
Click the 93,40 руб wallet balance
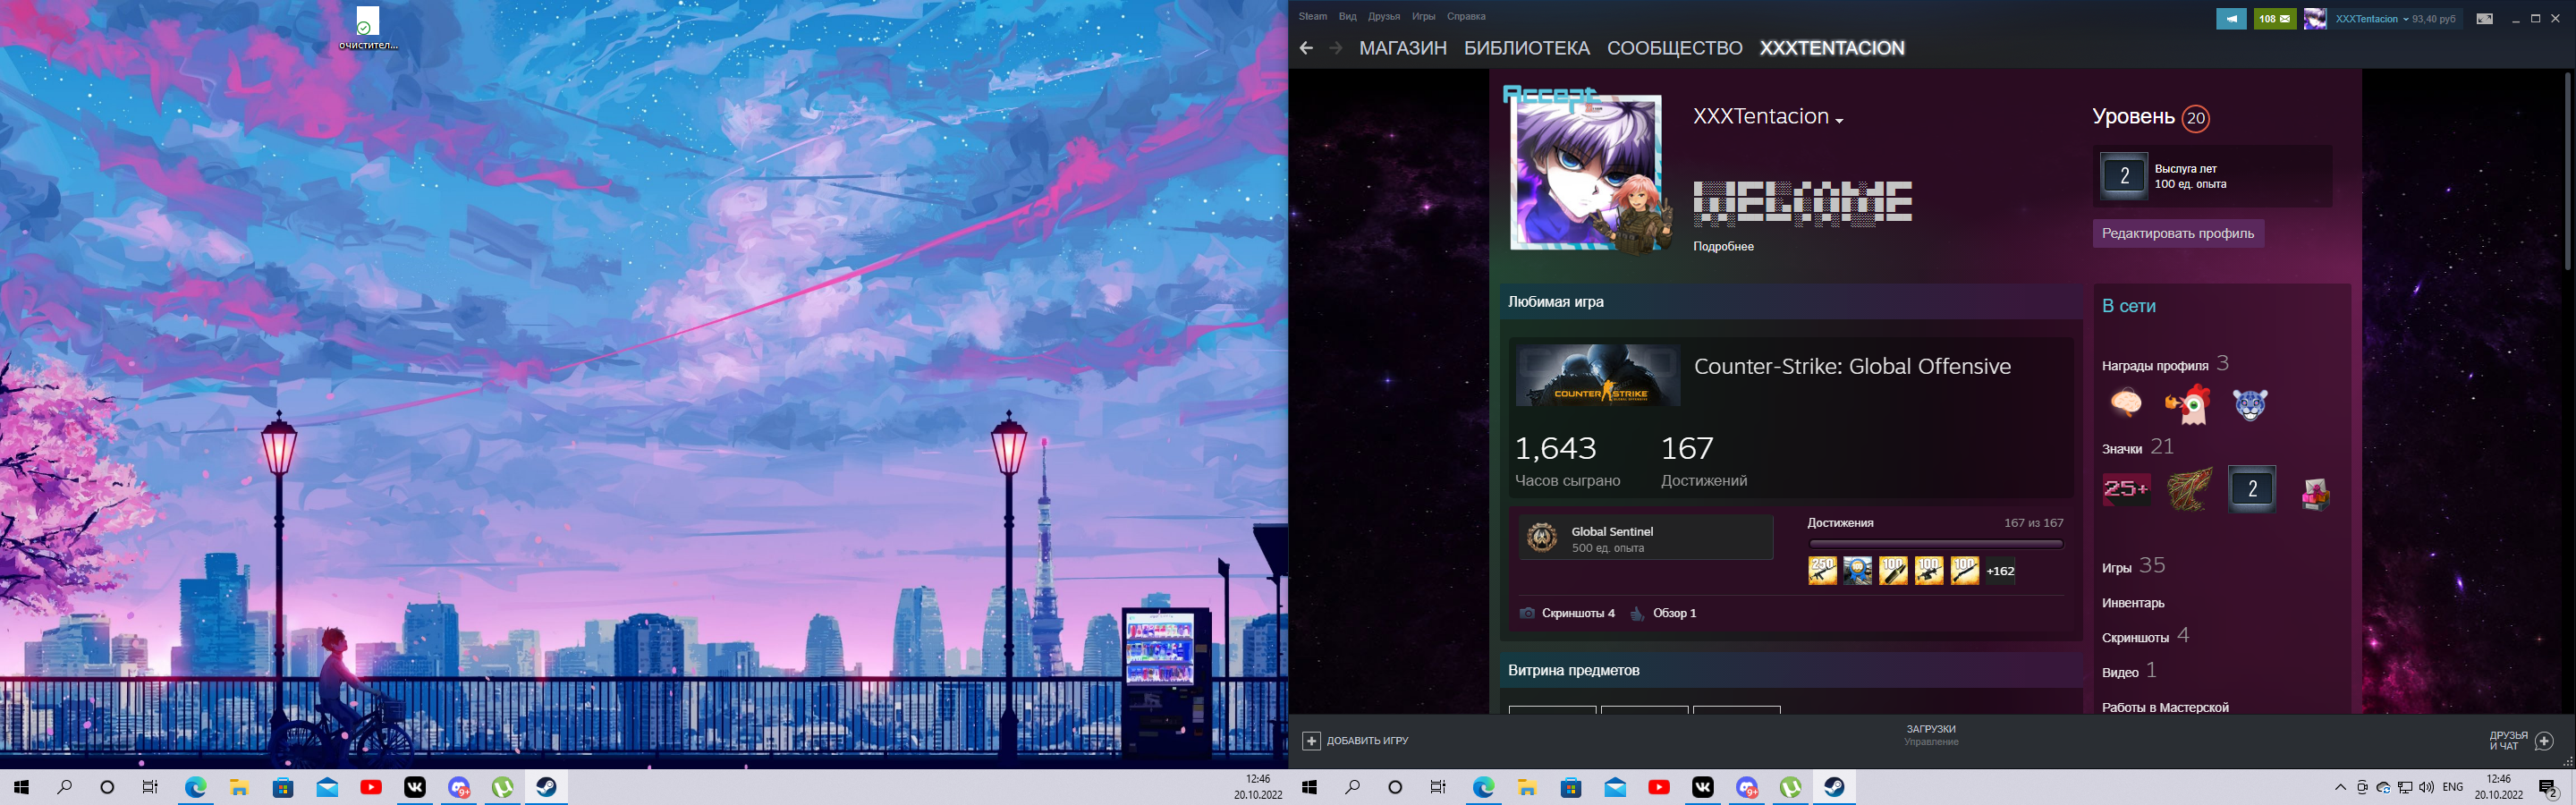pyautogui.click(x=2434, y=19)
